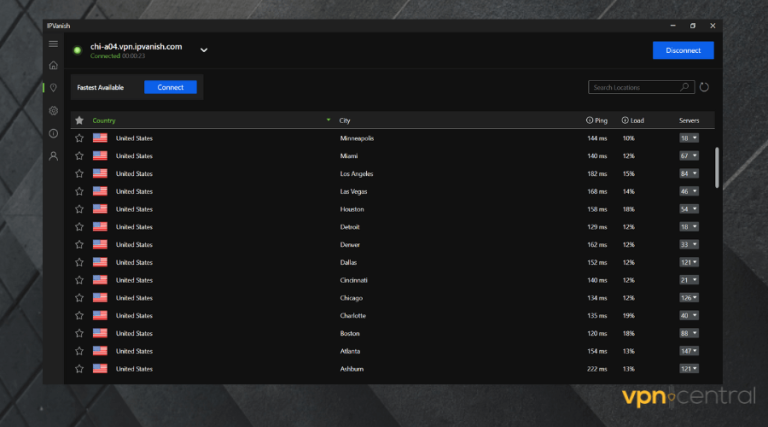The image size is (768, 427).
Task: Click the blue Disconnect button
Action: pyautogui.click(x=683, y=50)
